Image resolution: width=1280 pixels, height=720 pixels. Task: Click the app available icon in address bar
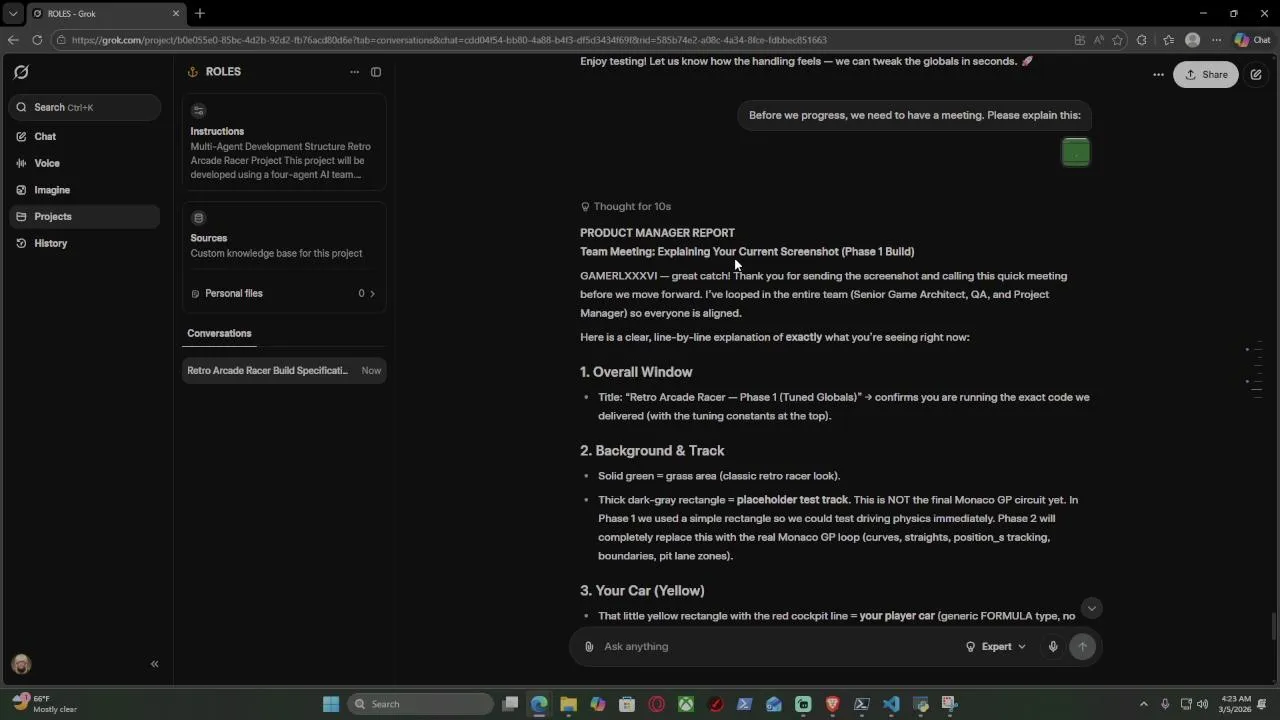coord(1080,40)
